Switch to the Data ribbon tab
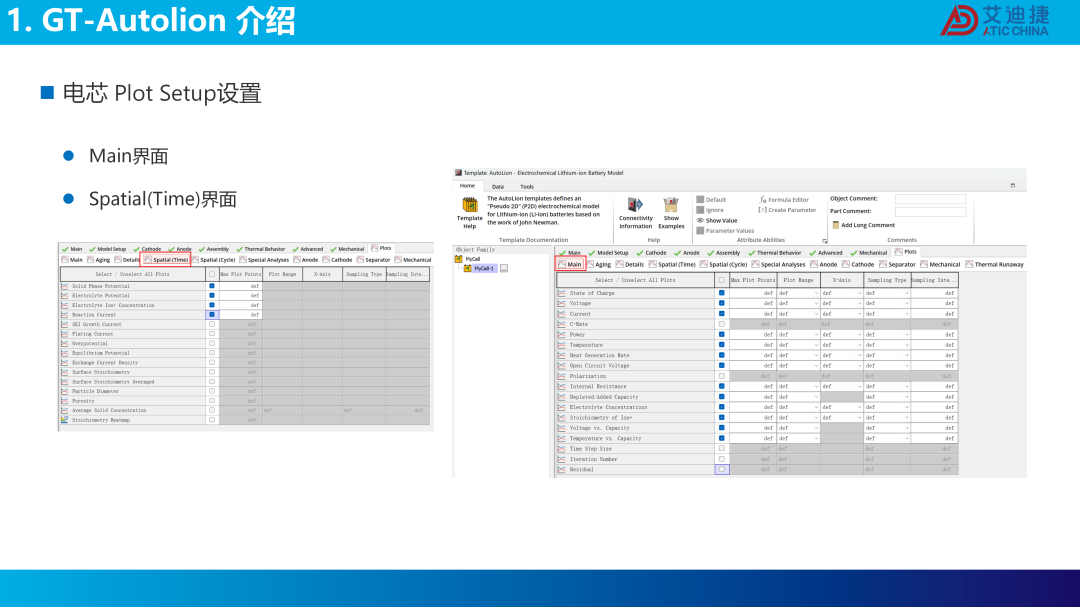Image resolution: width=1080 pixels, height=607 pixels. (x=497, y=187)
